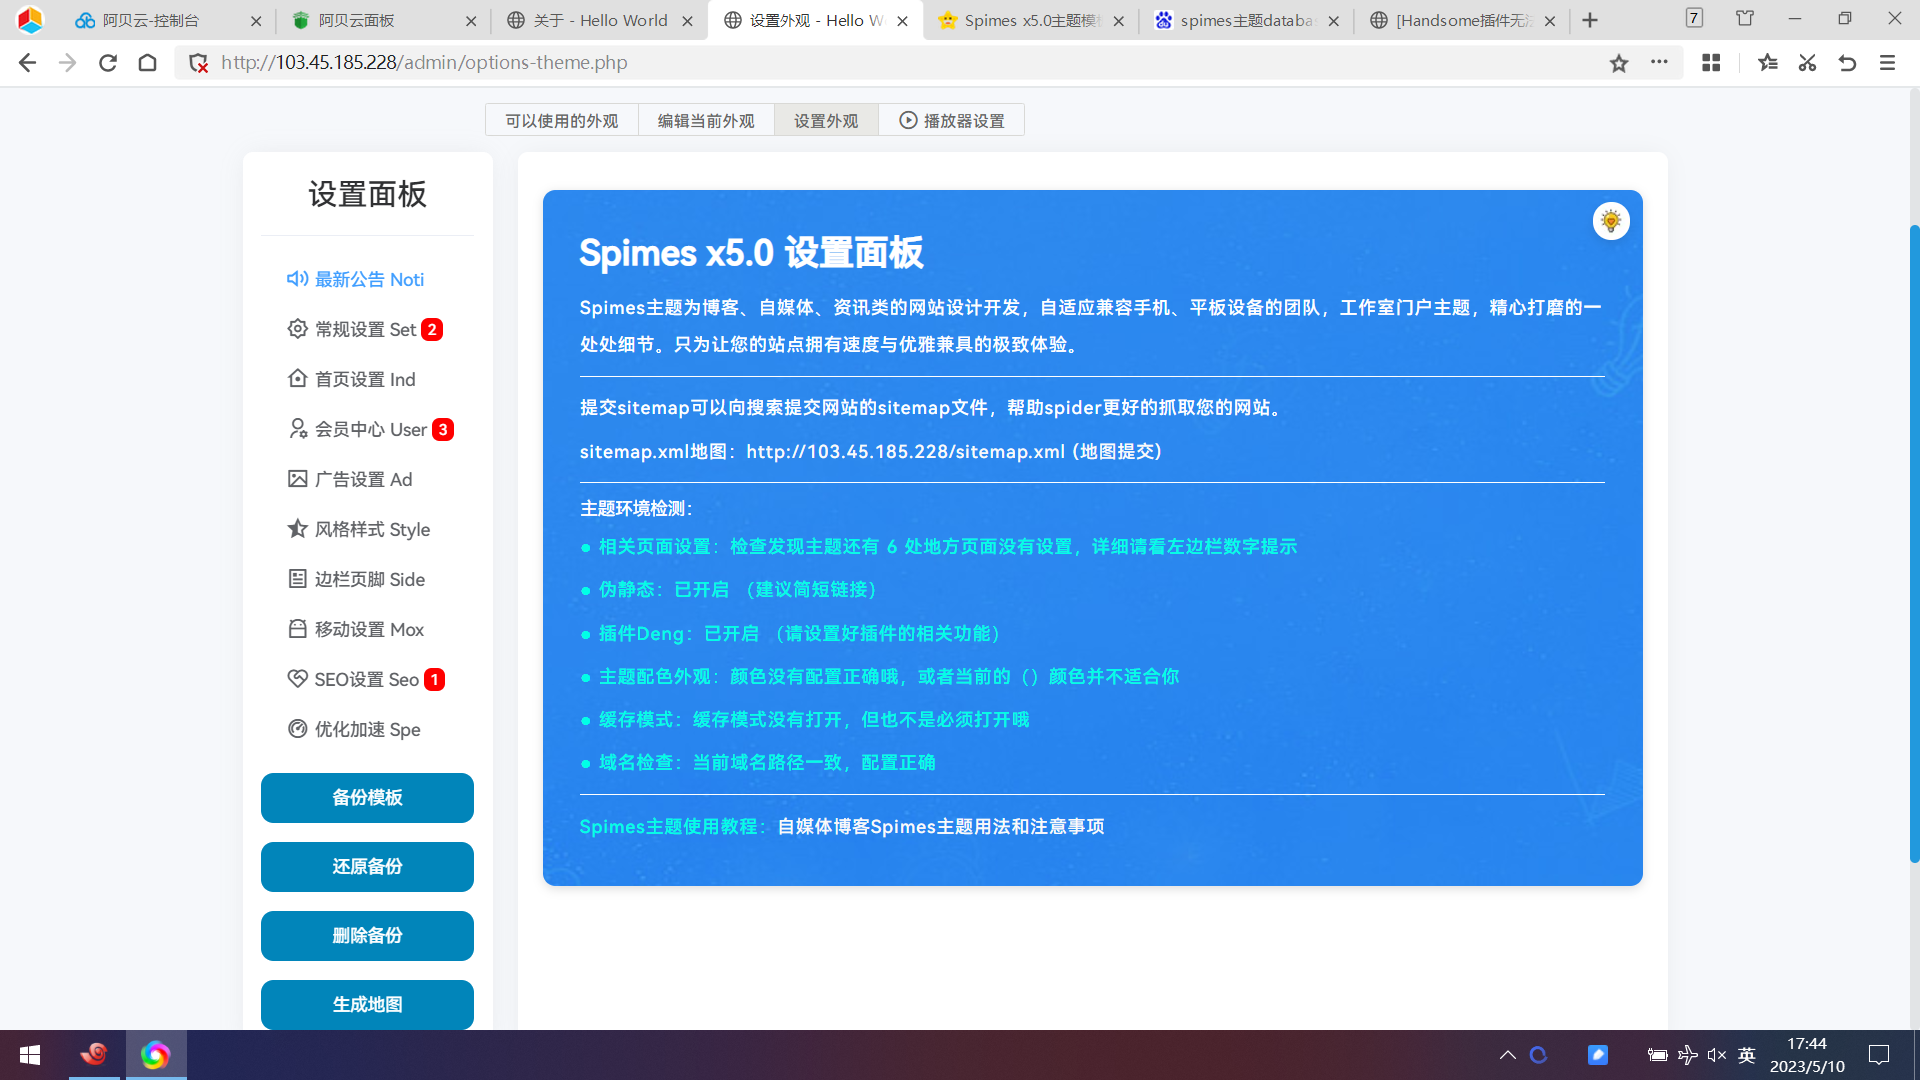Click the 英 input method indicator
This screenshot has width=1920, height=1080.
click(1747, 1055)
